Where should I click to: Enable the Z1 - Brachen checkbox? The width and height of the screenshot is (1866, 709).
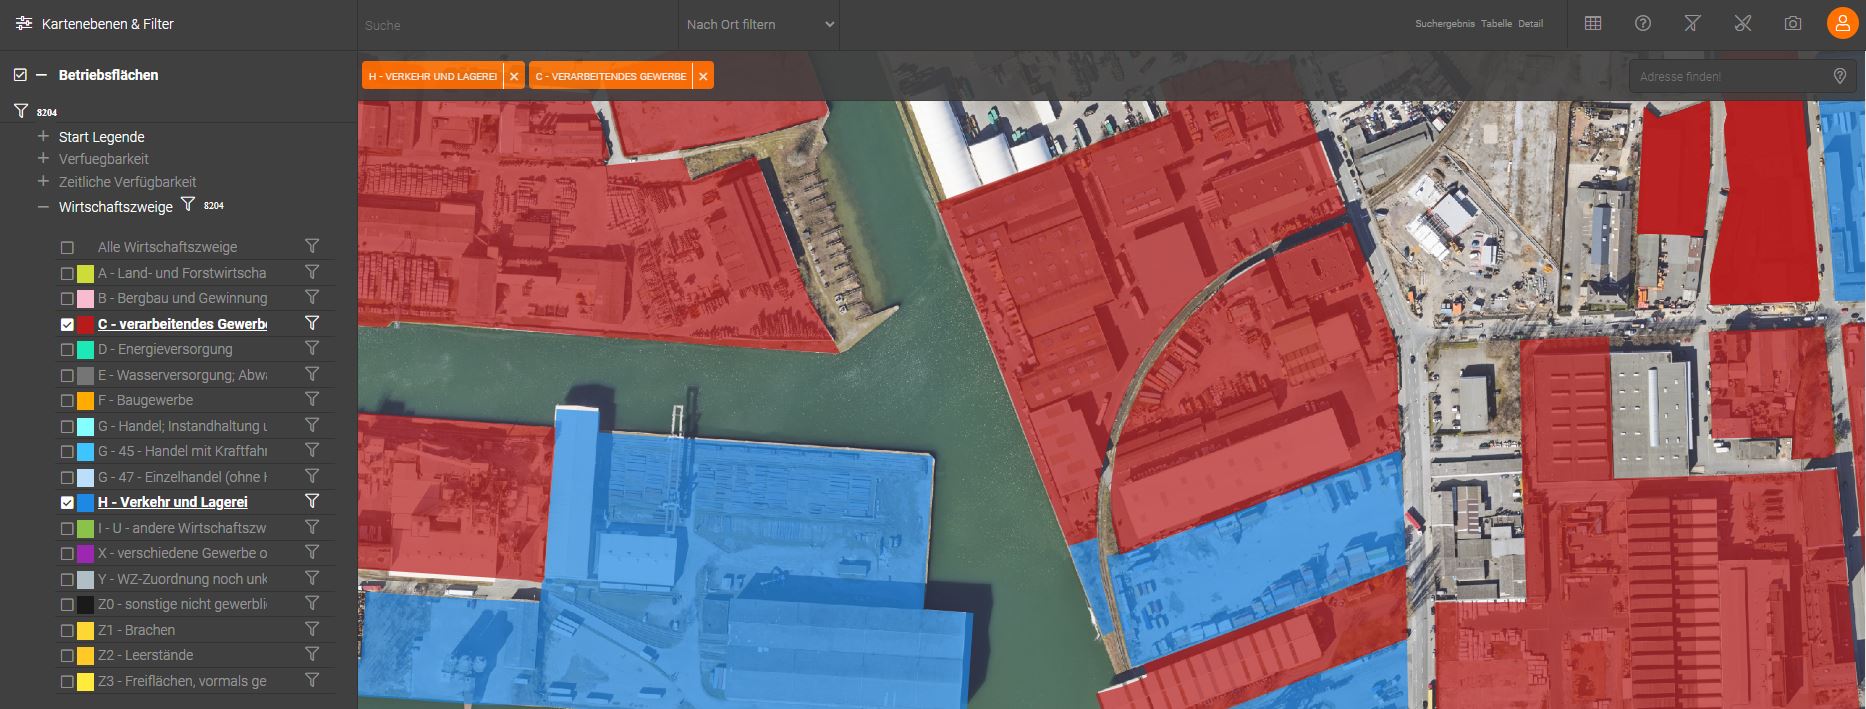(67, 630)
